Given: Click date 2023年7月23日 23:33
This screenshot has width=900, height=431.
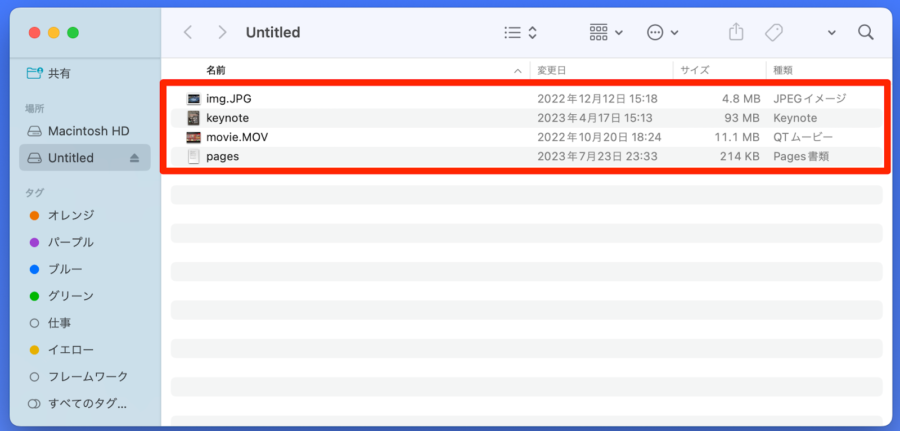Looking at the screenshot, I should [x=598, y=156].
